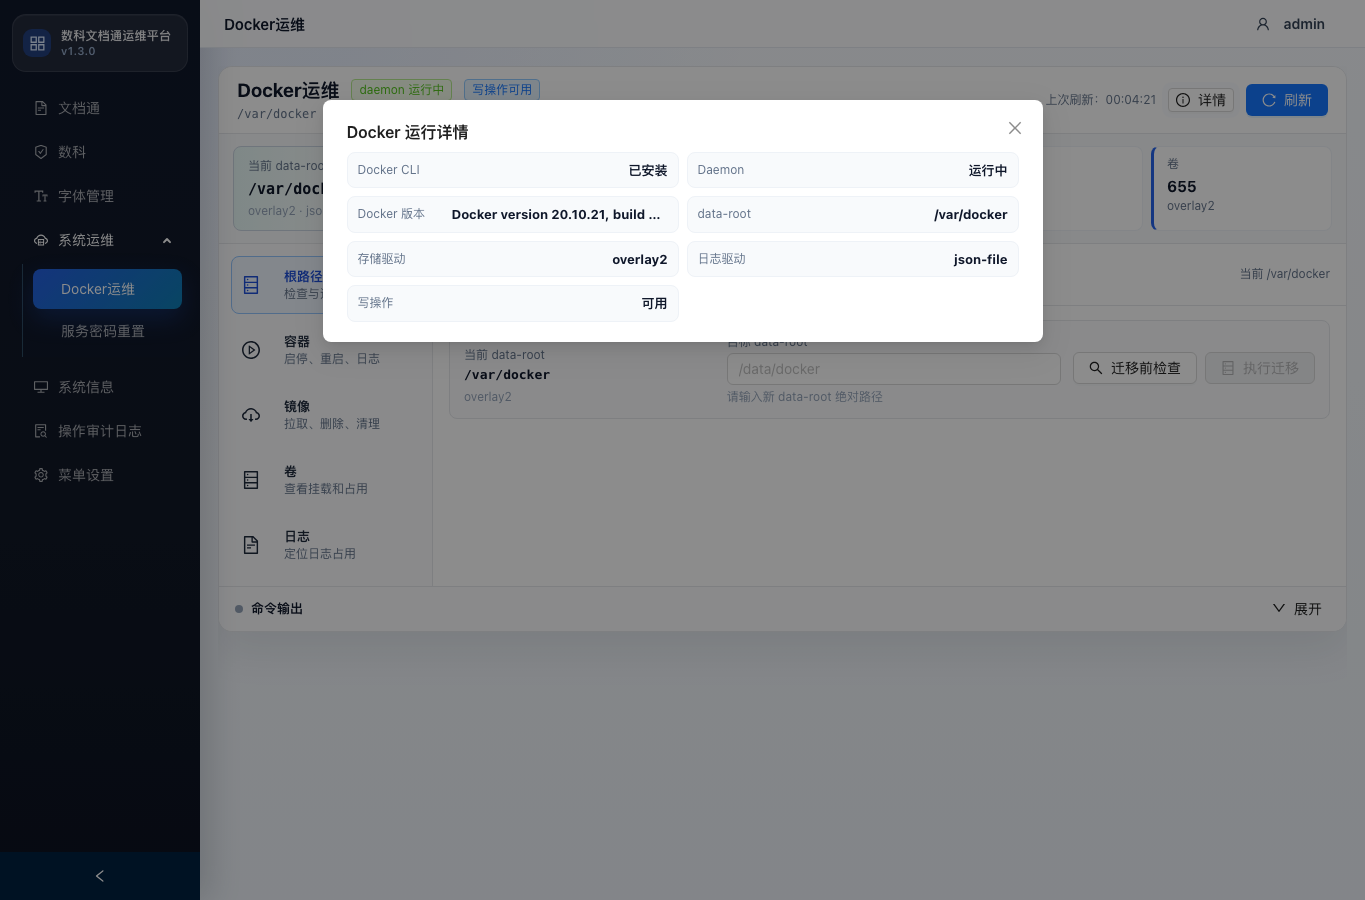Open 数科 menu item
This screenshot has width=1365, height=900.
click(x=100, y=152)
